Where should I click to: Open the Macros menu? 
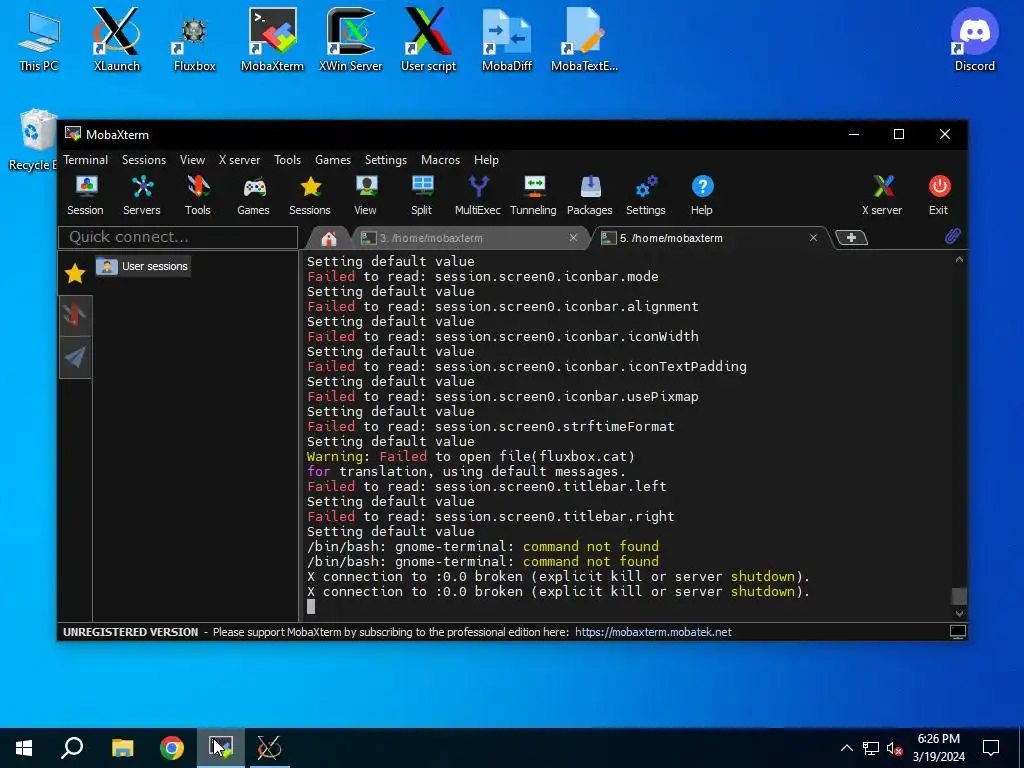[440, 160]
